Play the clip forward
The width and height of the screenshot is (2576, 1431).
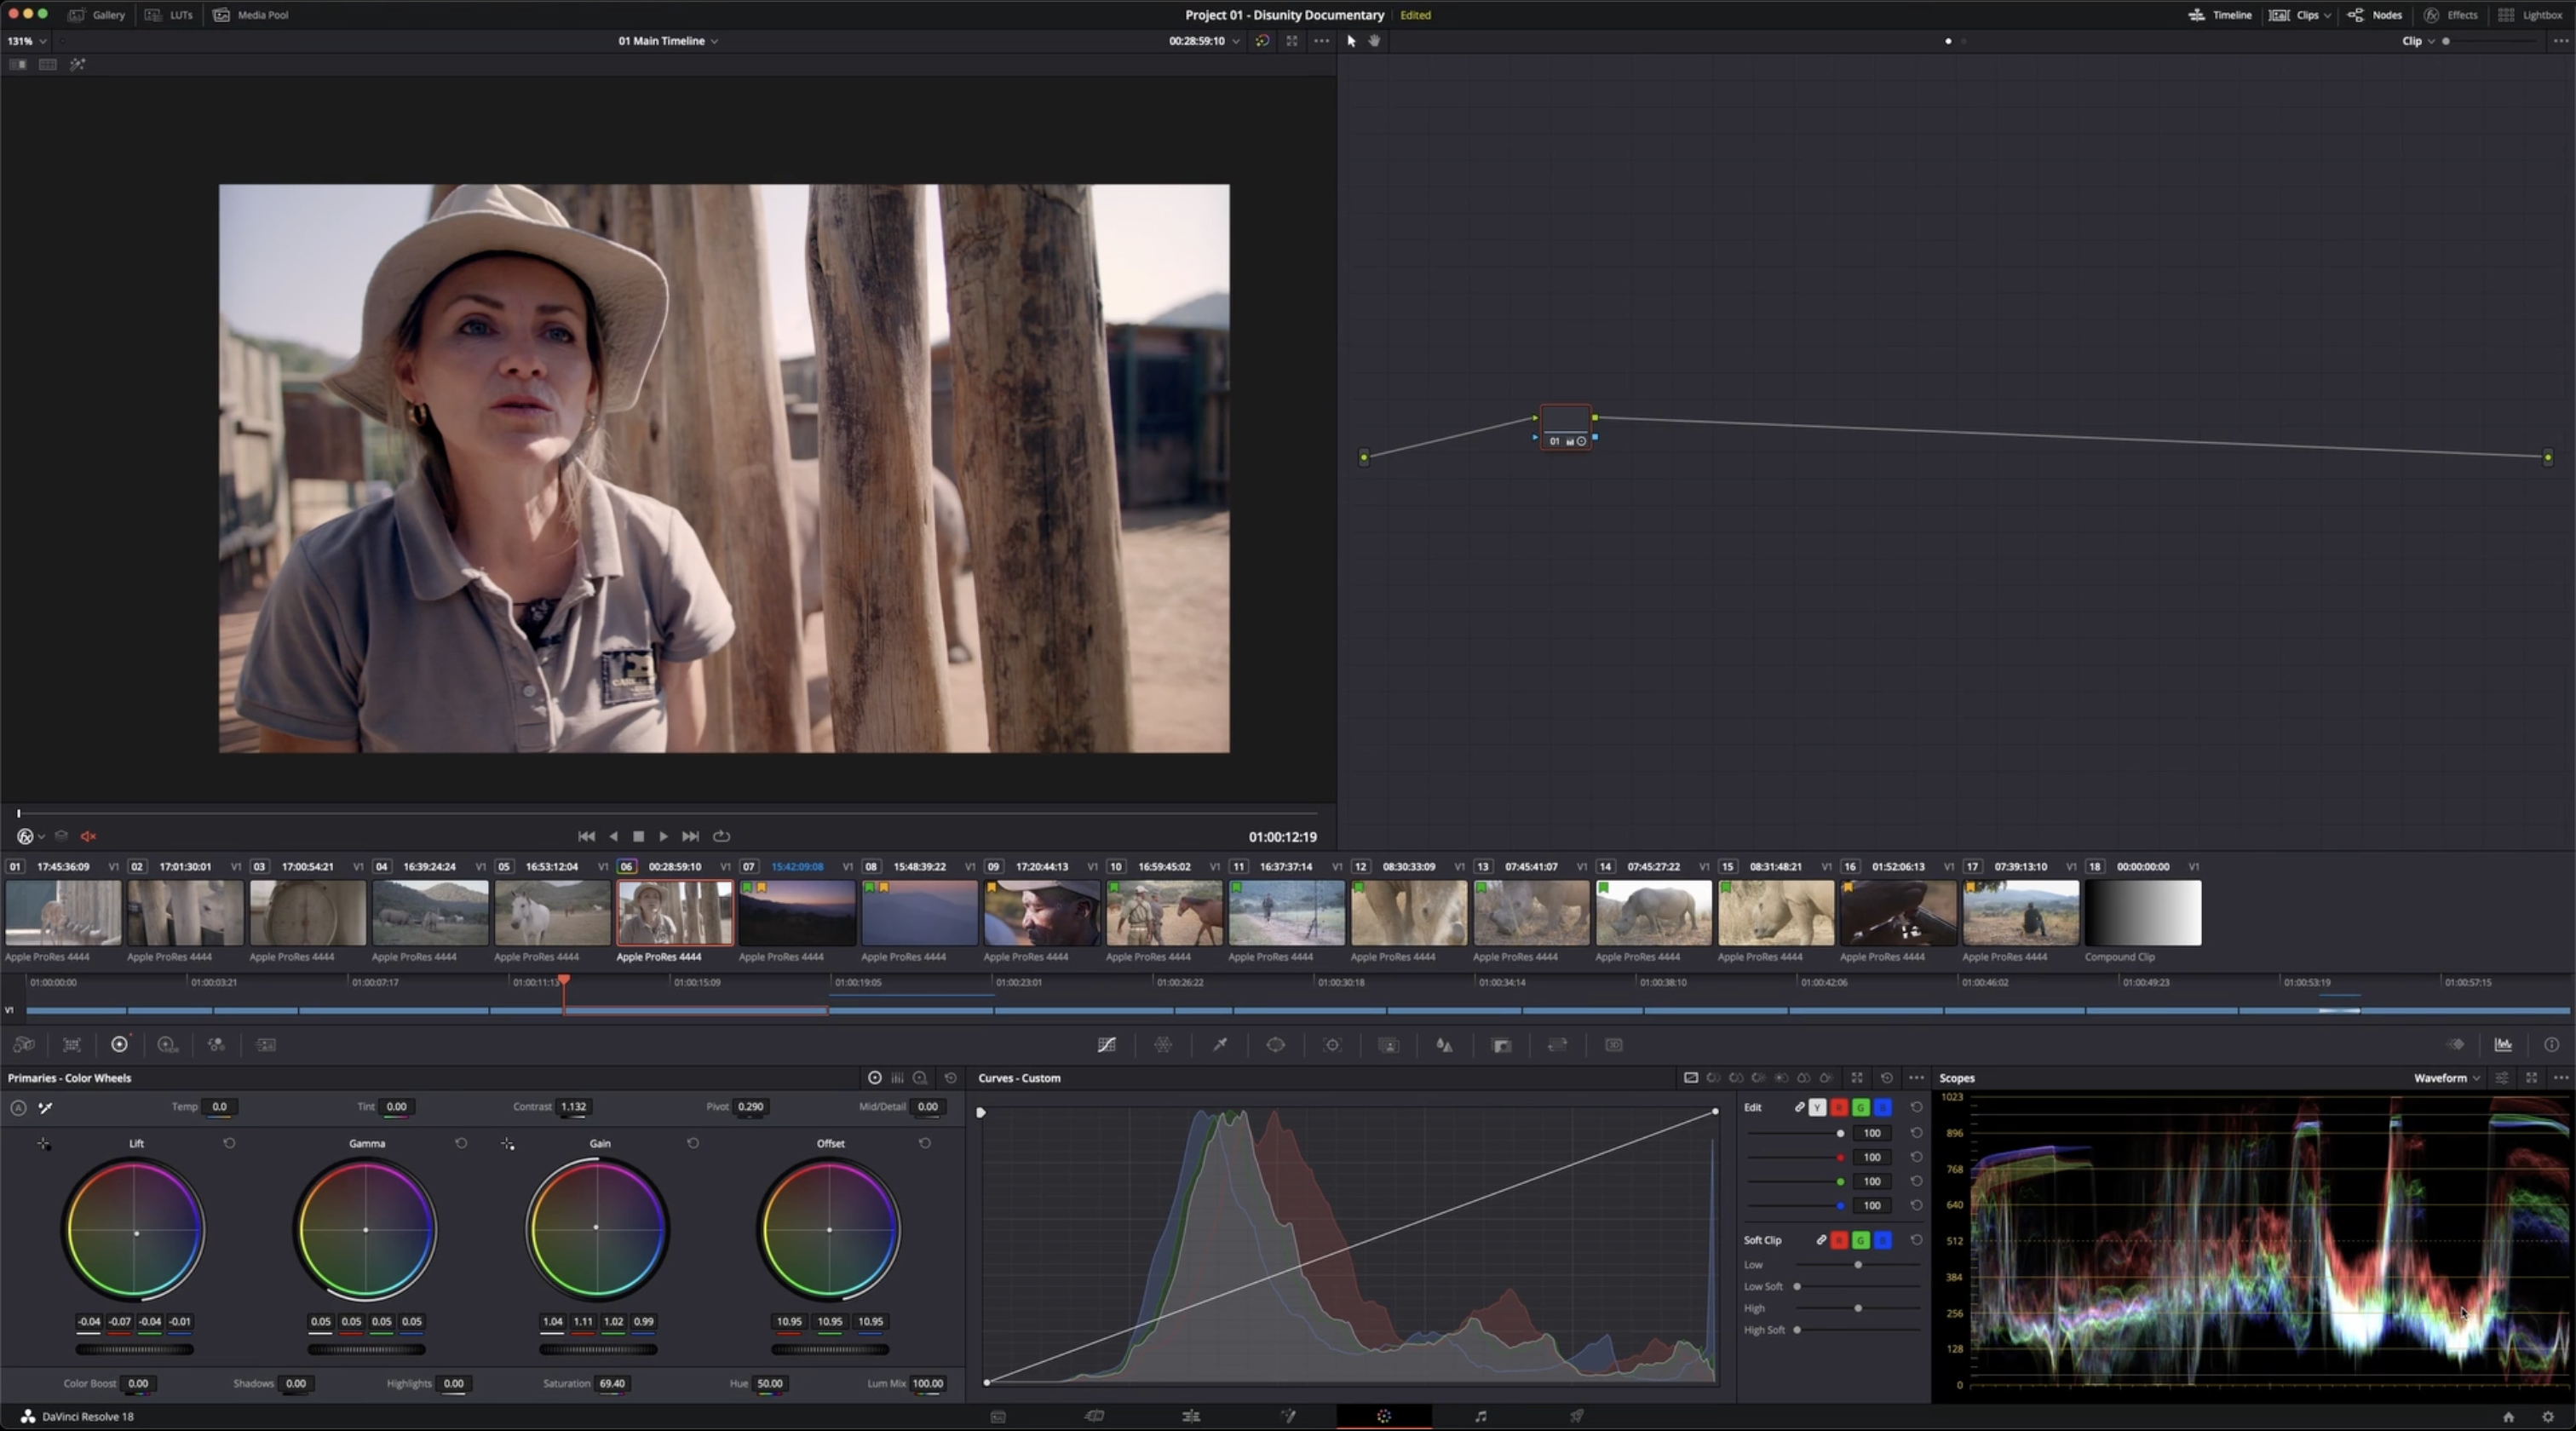[x=663, y=836]
